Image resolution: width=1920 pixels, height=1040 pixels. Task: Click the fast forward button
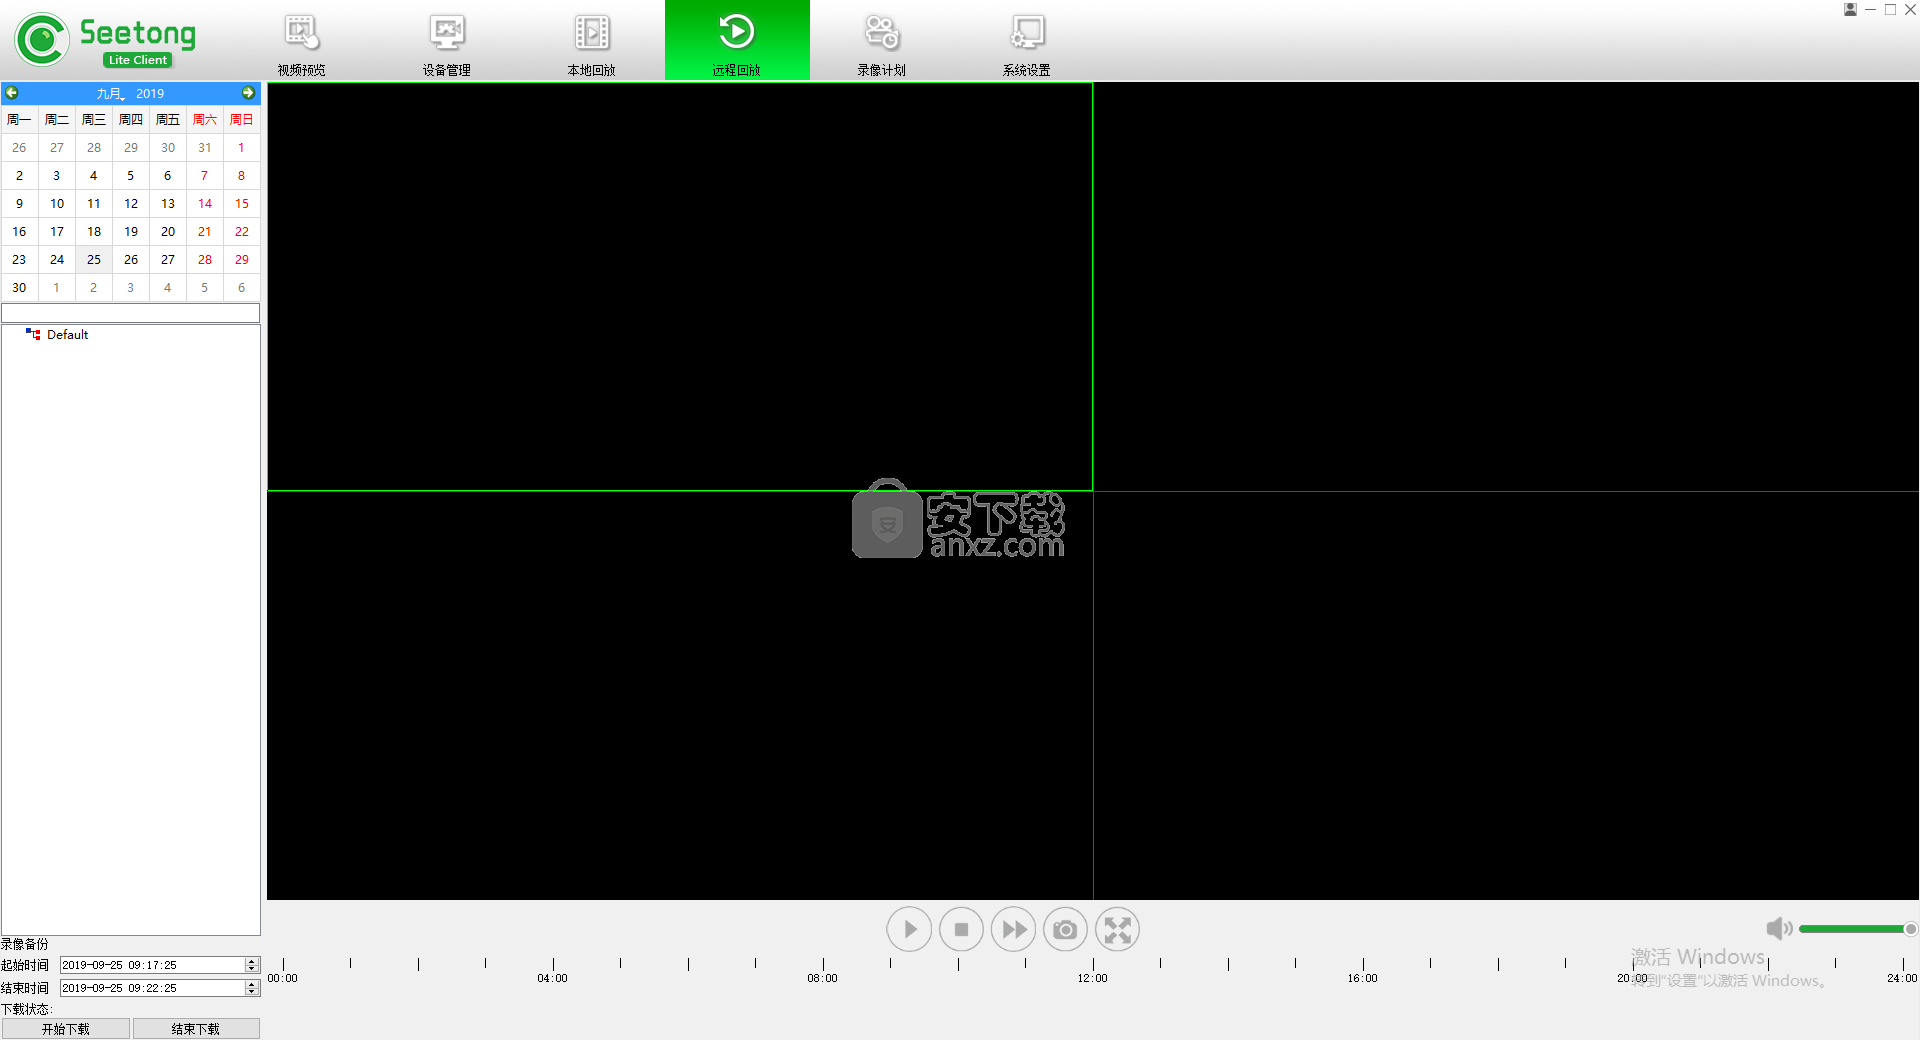pos(1013,929)
